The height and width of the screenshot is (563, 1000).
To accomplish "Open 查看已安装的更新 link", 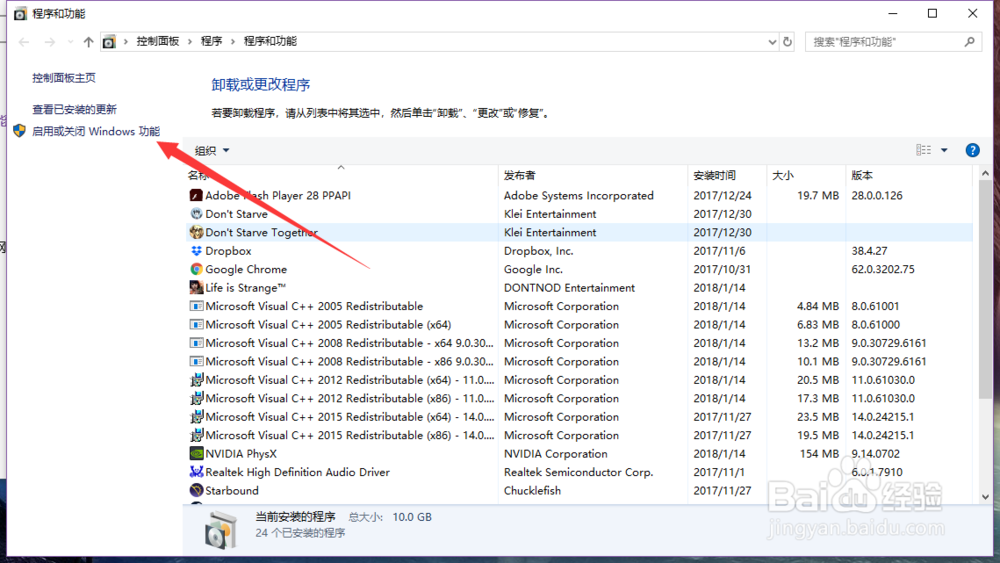I will [x=75, y=109].
